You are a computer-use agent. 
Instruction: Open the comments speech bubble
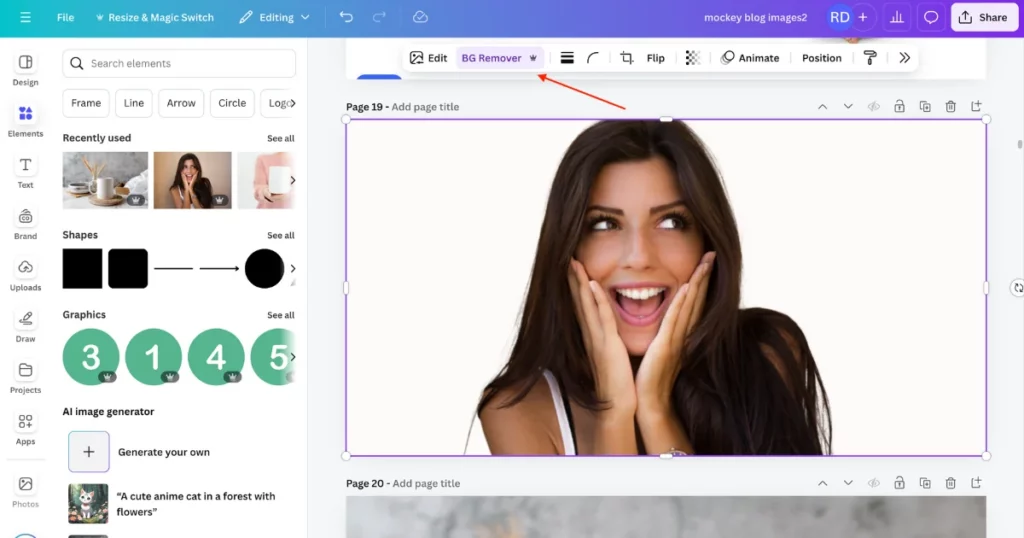[x=931, y=18]
